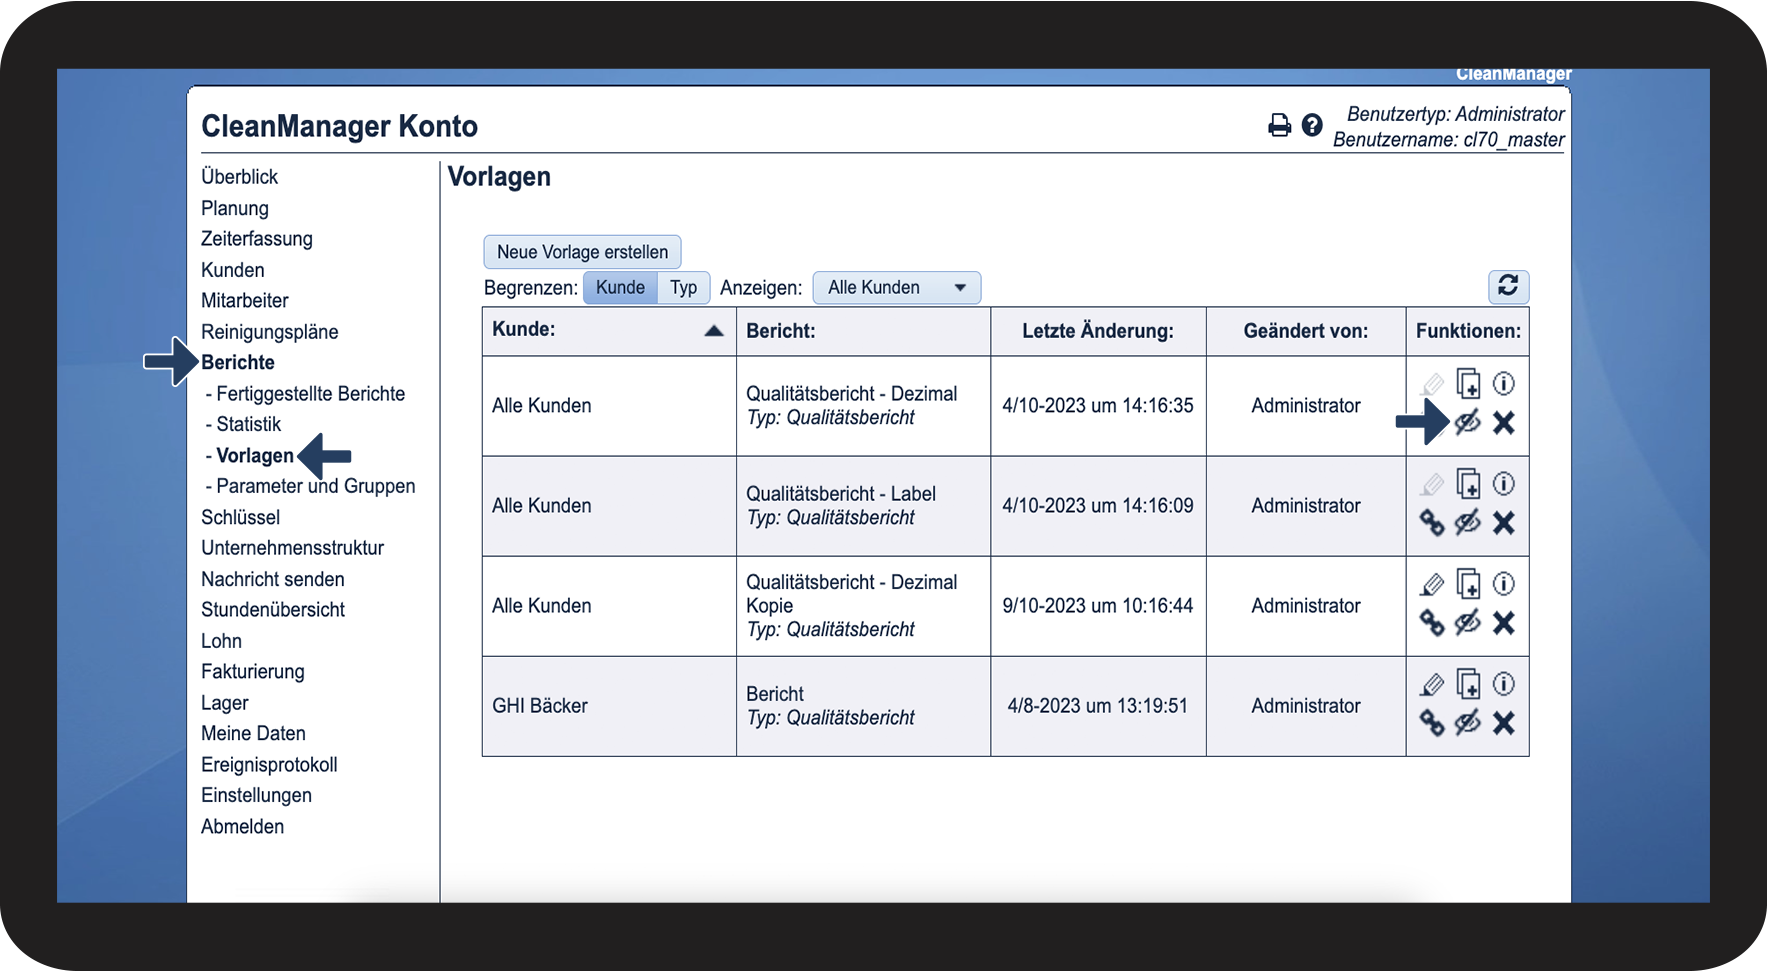The image size is (1767, 971).
Task: Go to Schlüssel in the sidebar
Action: [241, 517]
